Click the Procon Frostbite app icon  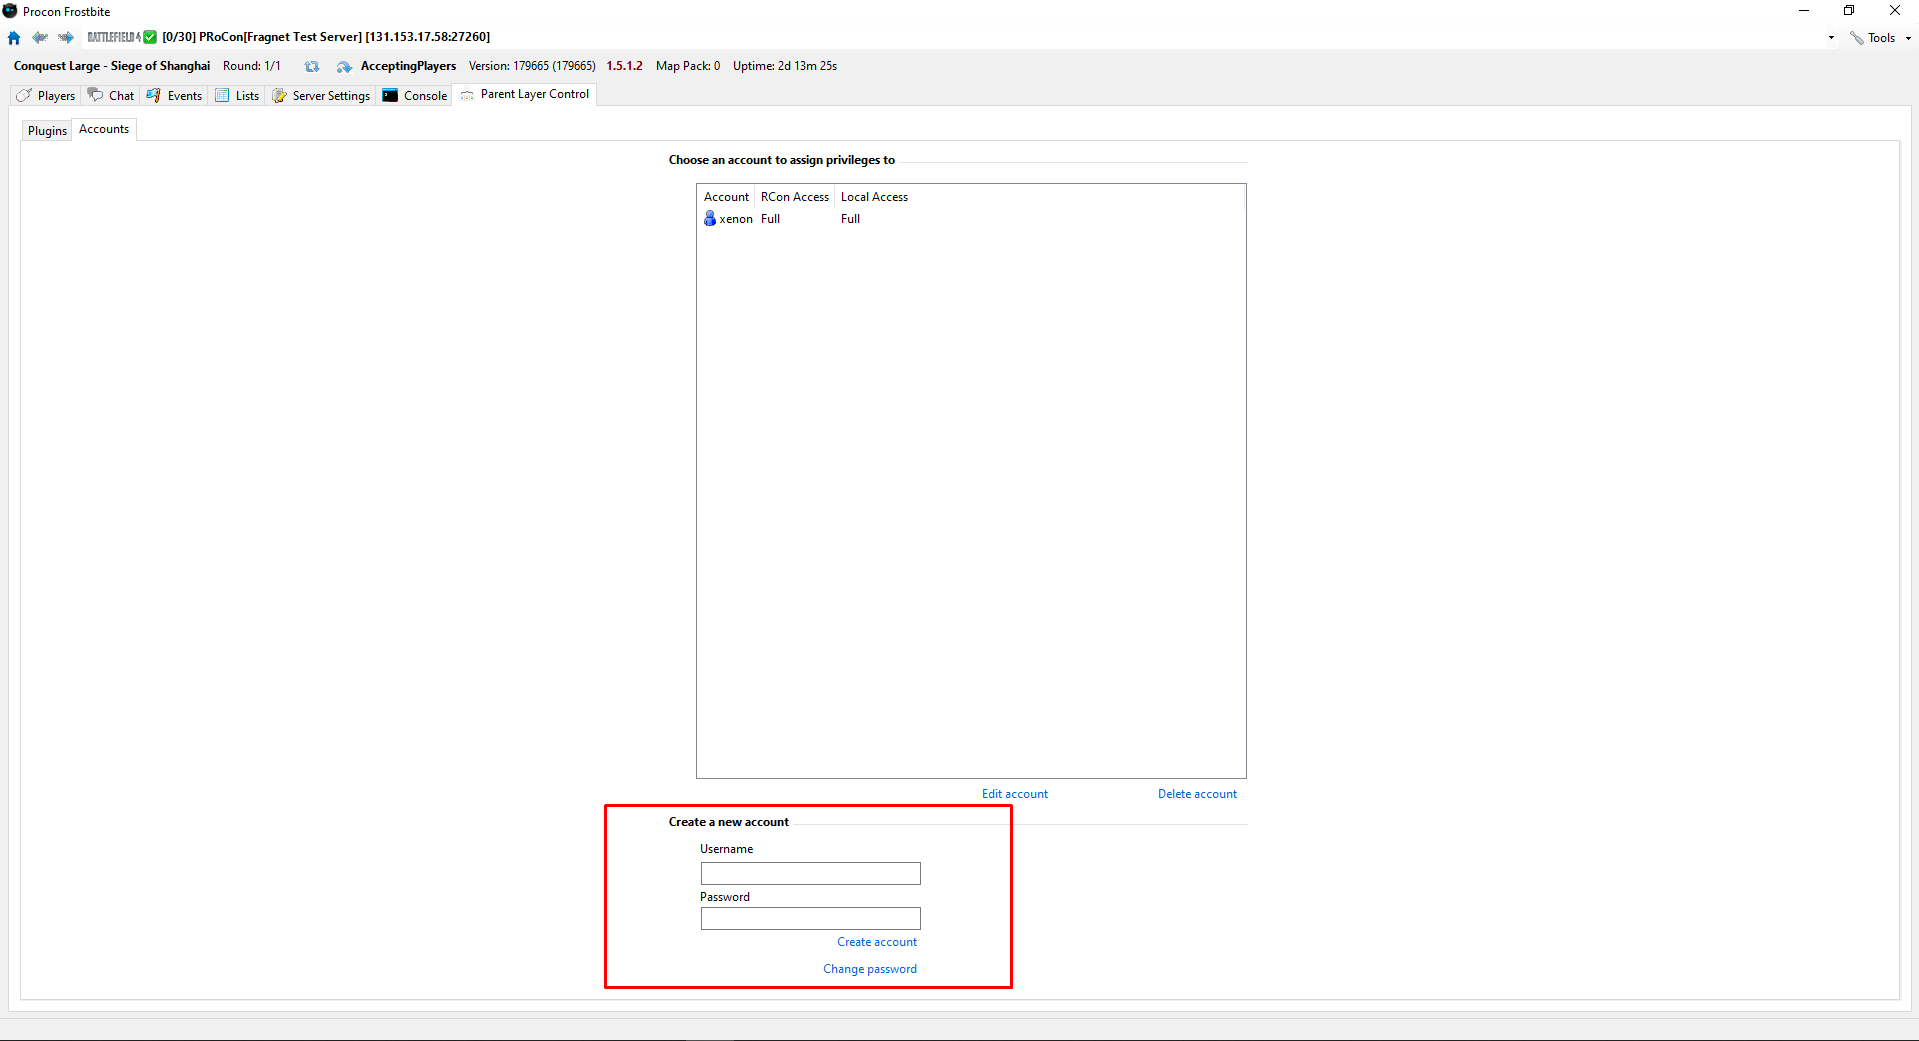pyautogui.click(x=10, y=11)
